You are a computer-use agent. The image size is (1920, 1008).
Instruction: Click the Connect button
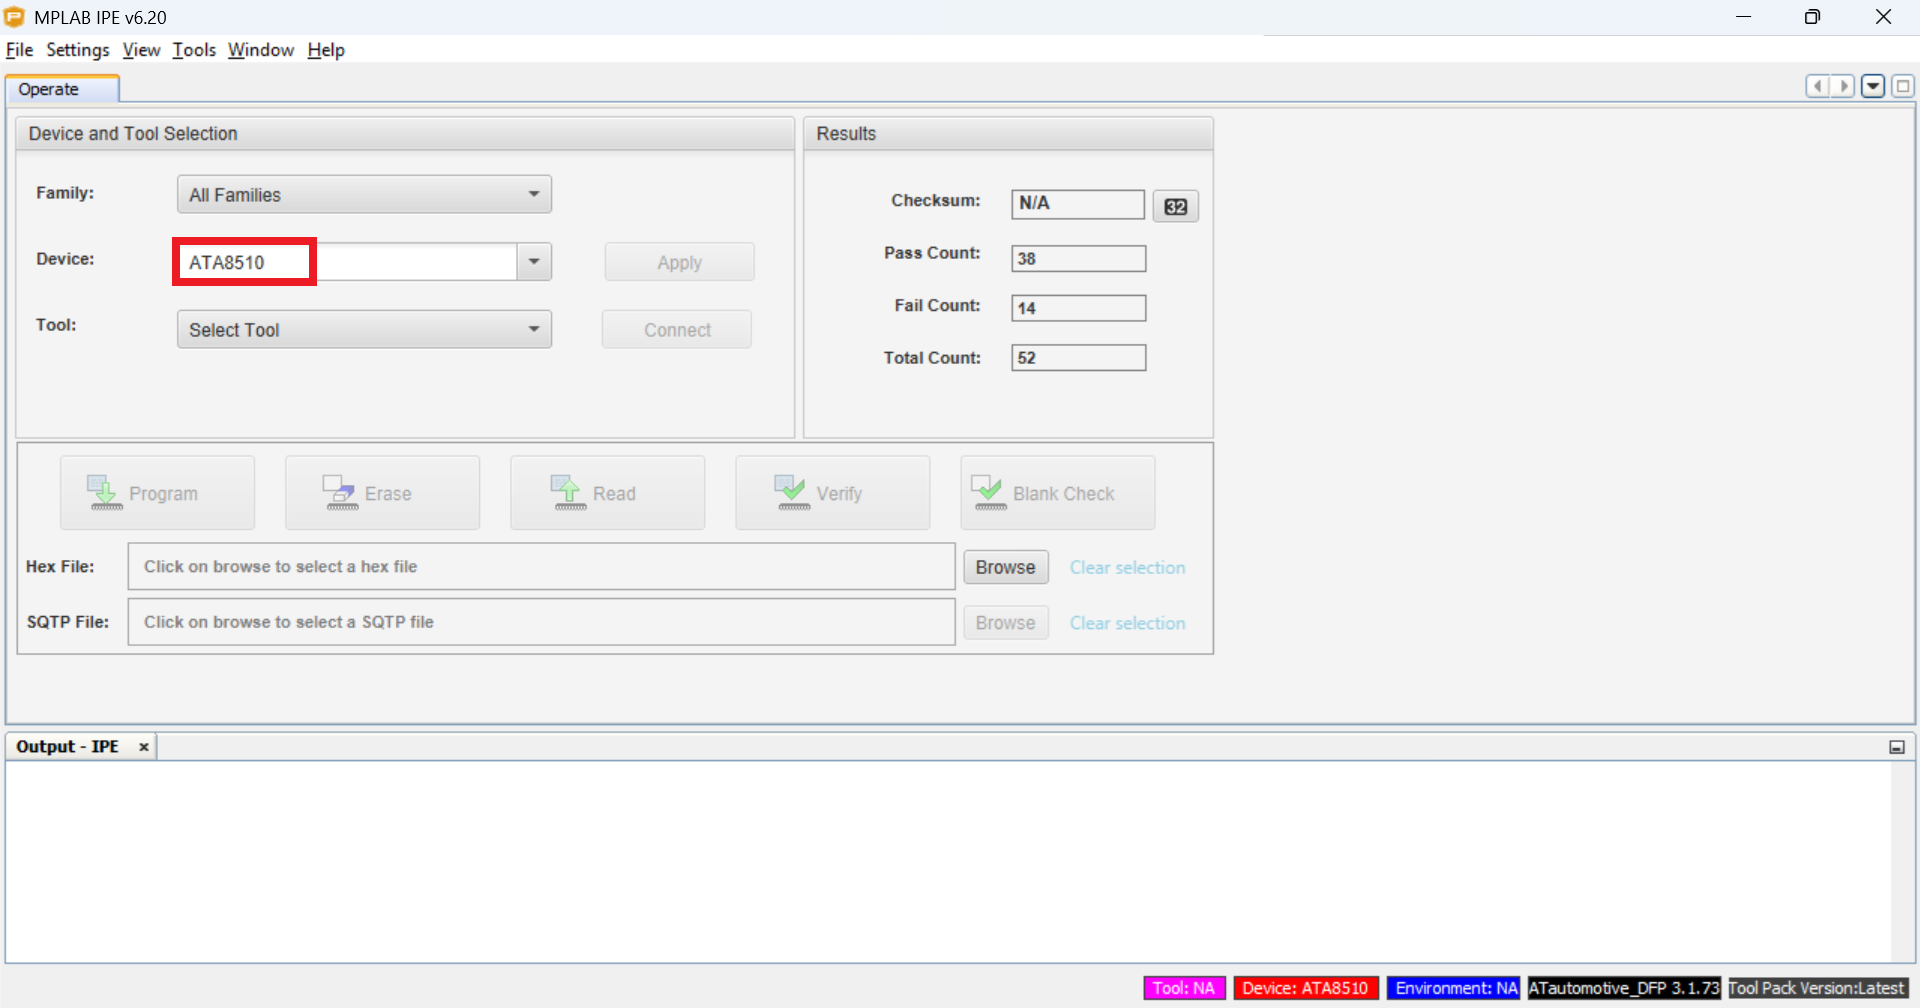pyautogui.click(x=677, y=329)
